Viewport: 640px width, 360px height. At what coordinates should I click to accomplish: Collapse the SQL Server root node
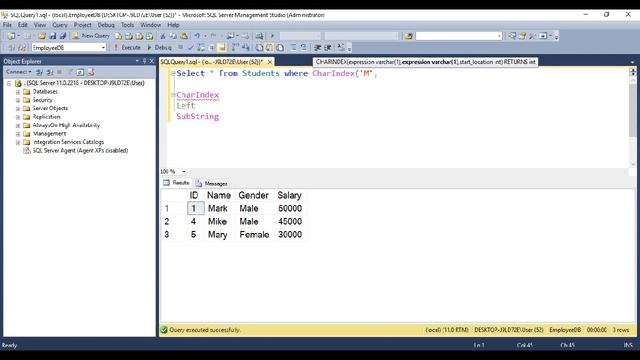(9, 83)
